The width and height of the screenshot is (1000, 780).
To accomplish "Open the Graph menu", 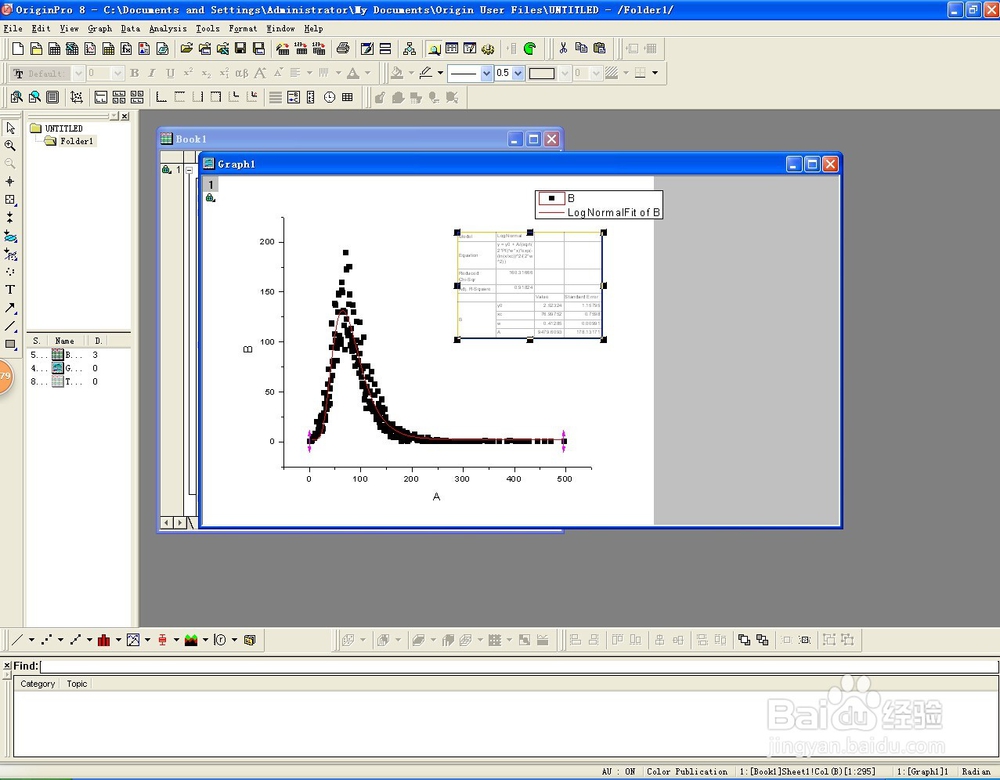I will point(99,29).
